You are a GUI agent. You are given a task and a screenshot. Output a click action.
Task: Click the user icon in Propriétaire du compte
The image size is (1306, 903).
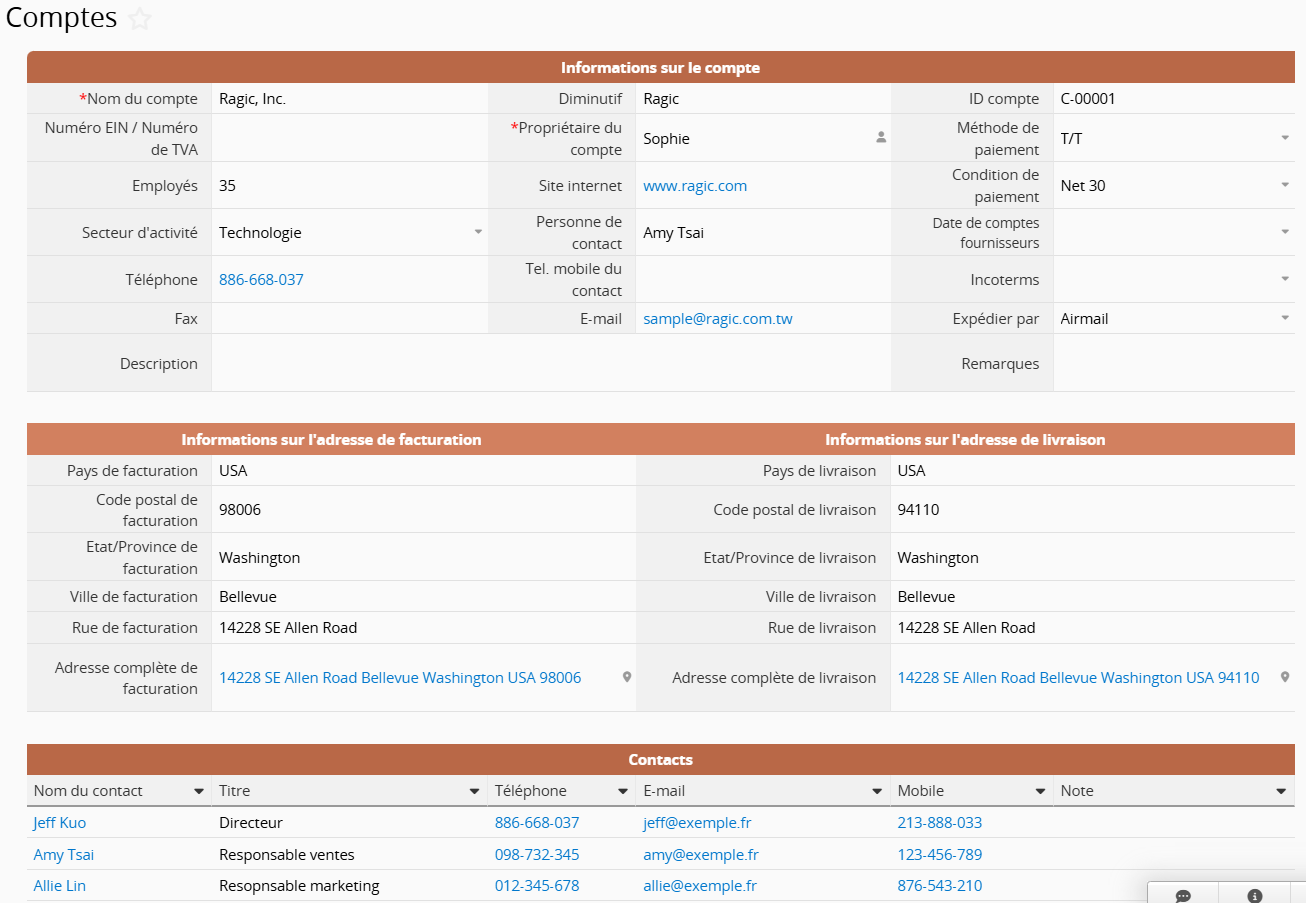(x=881, y=138)
